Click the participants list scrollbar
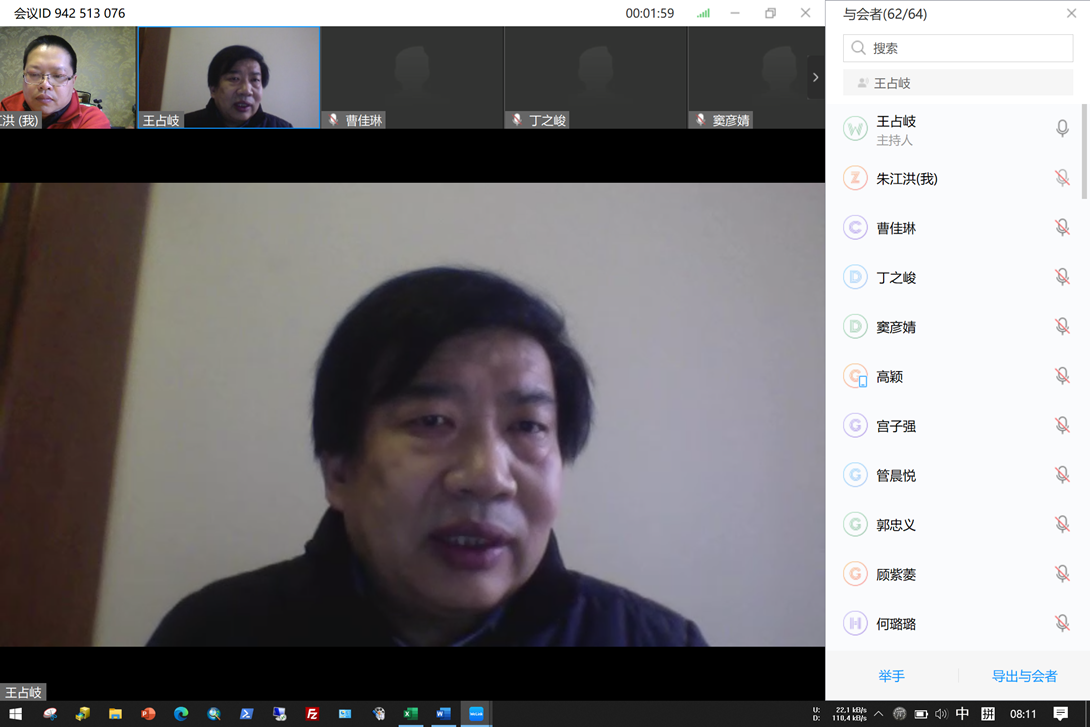 point(1085,150)
